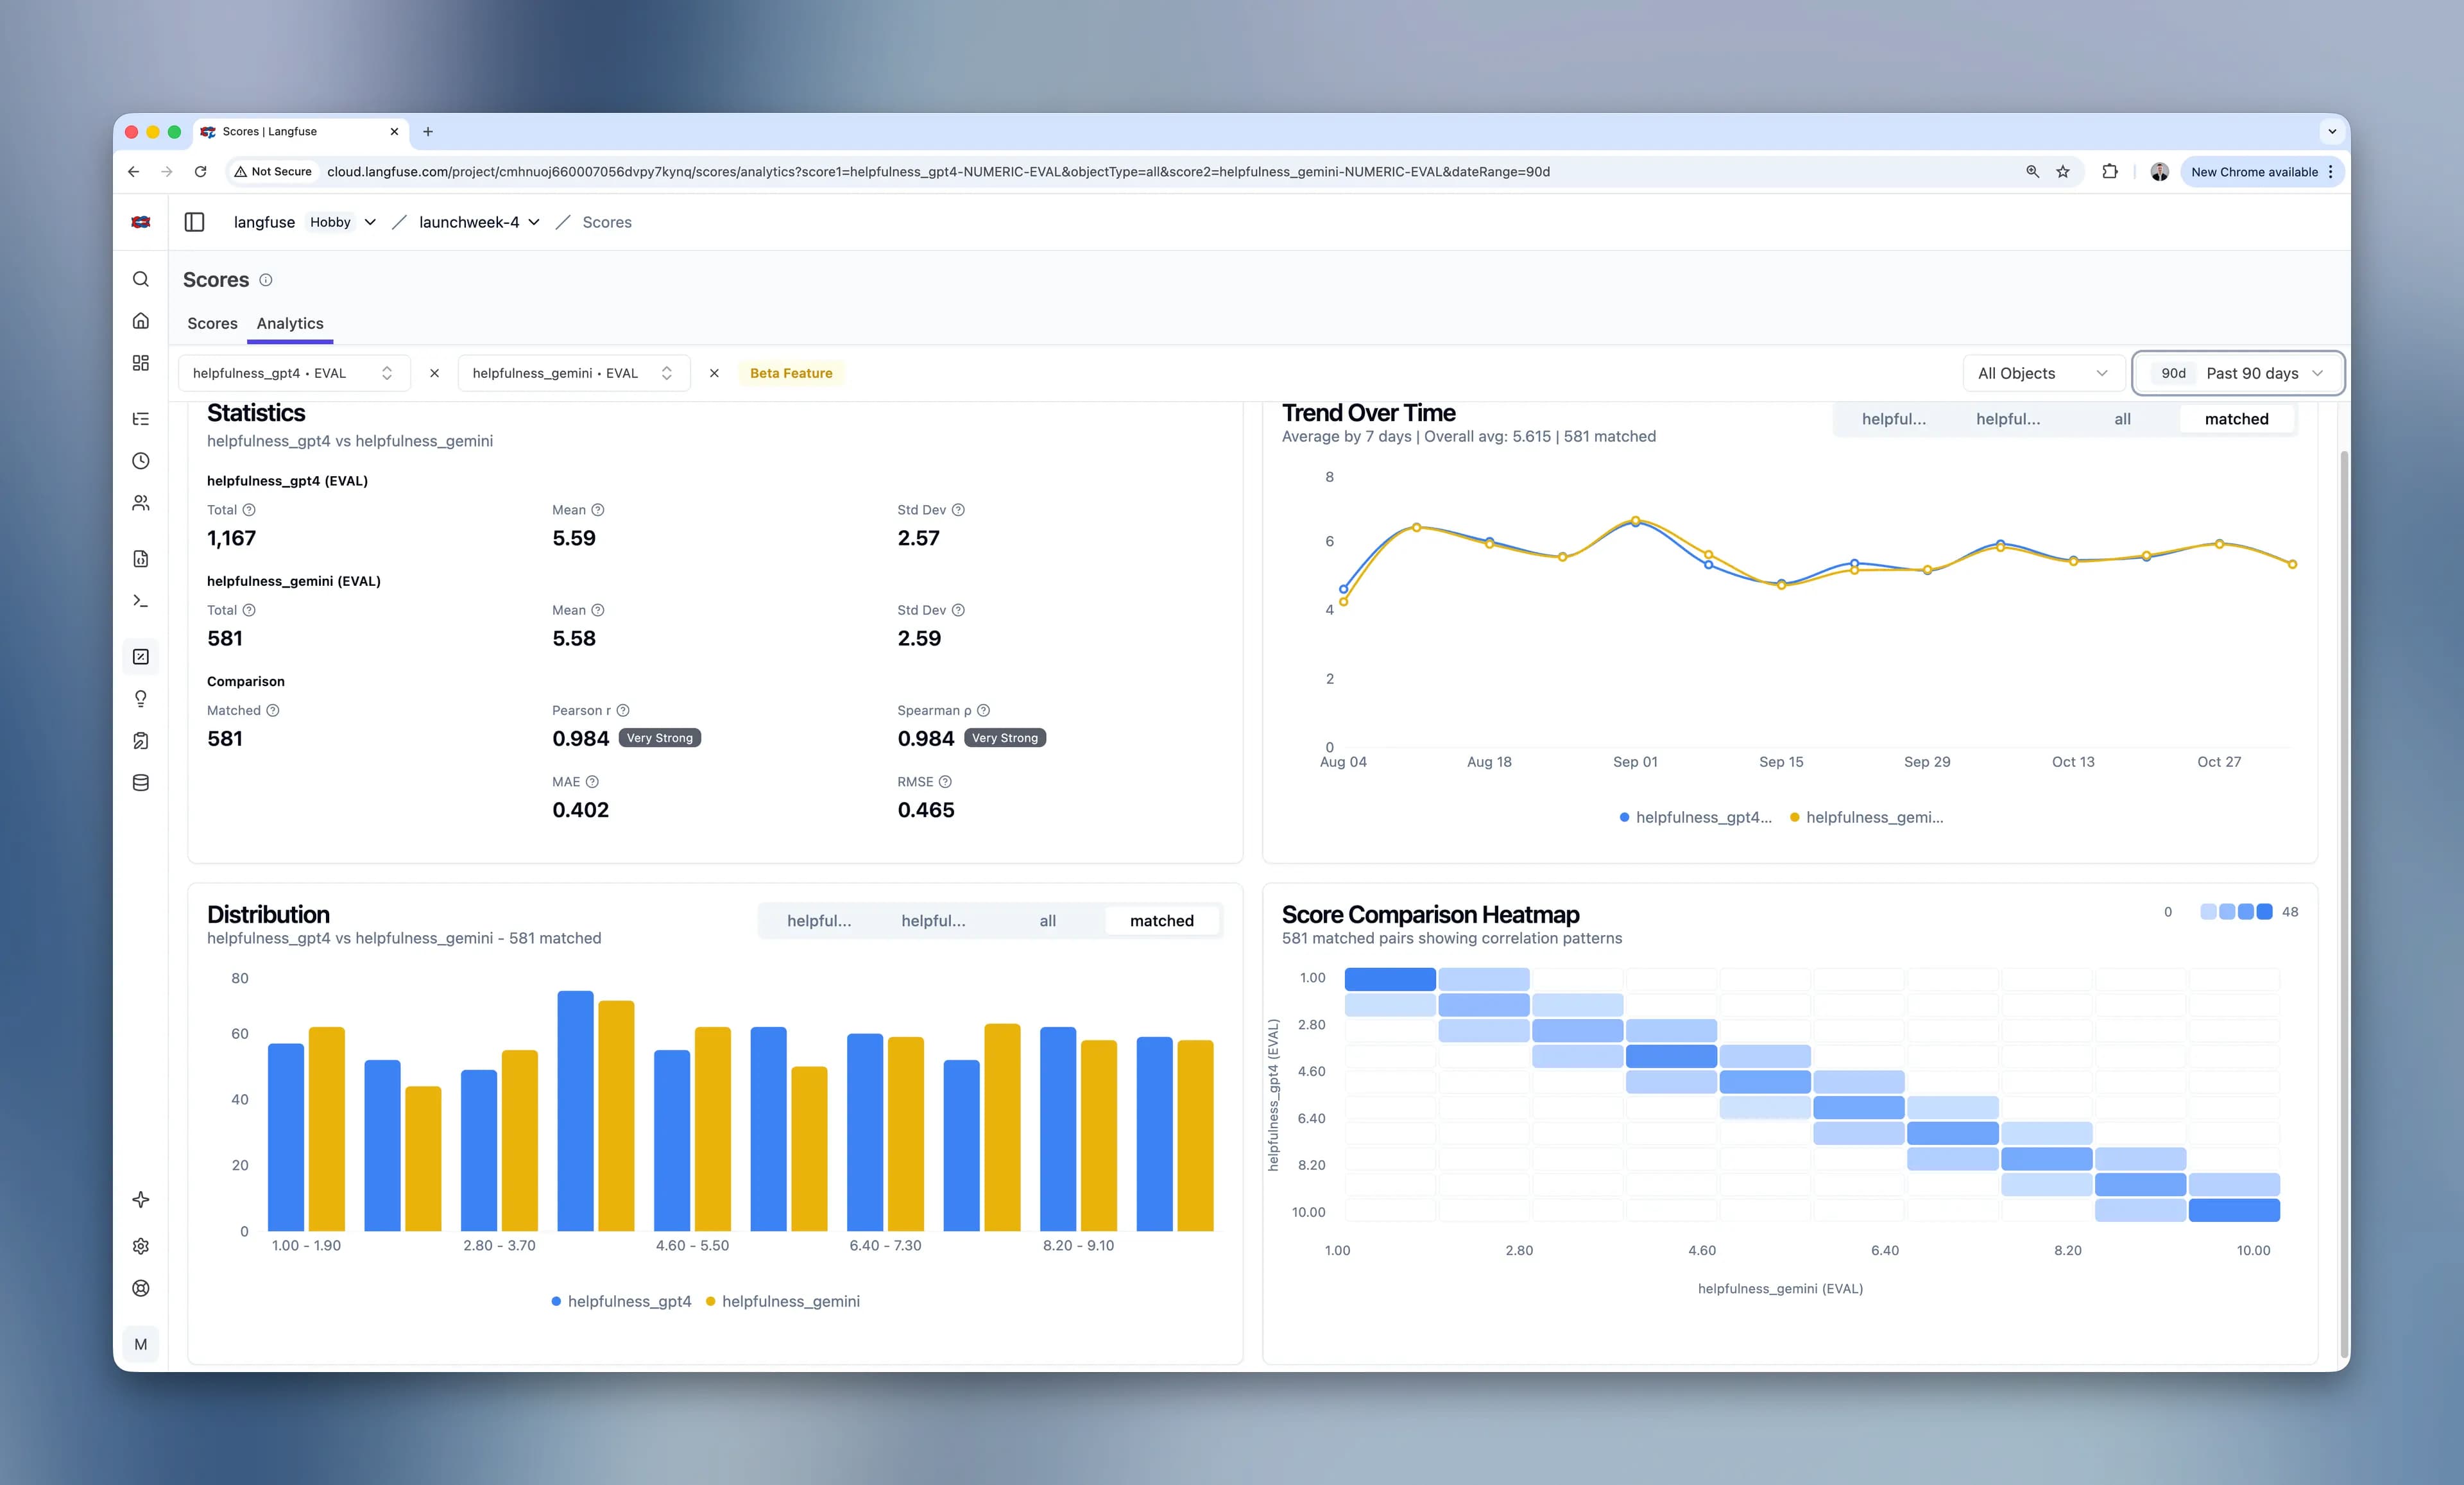
Task: Open the Dashboards grid icon
Action: pos(140,363)
